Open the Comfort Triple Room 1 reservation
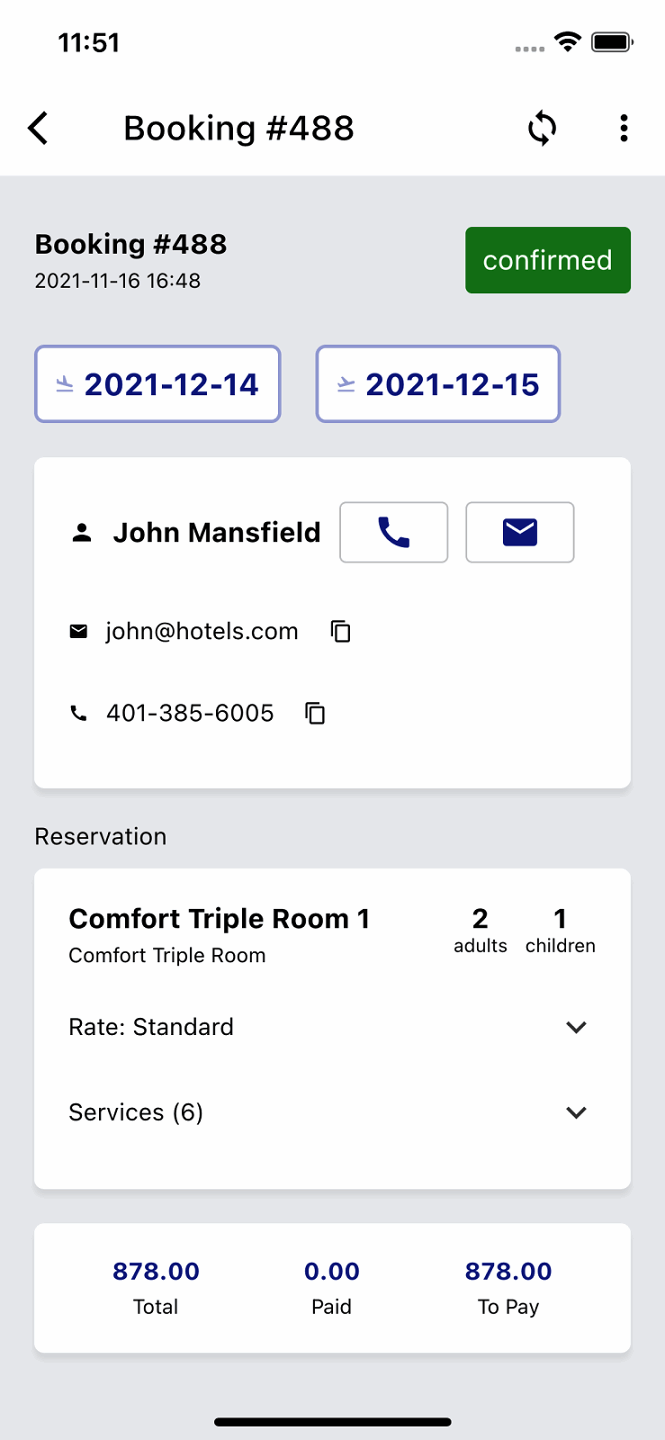 tap(219, 919)
